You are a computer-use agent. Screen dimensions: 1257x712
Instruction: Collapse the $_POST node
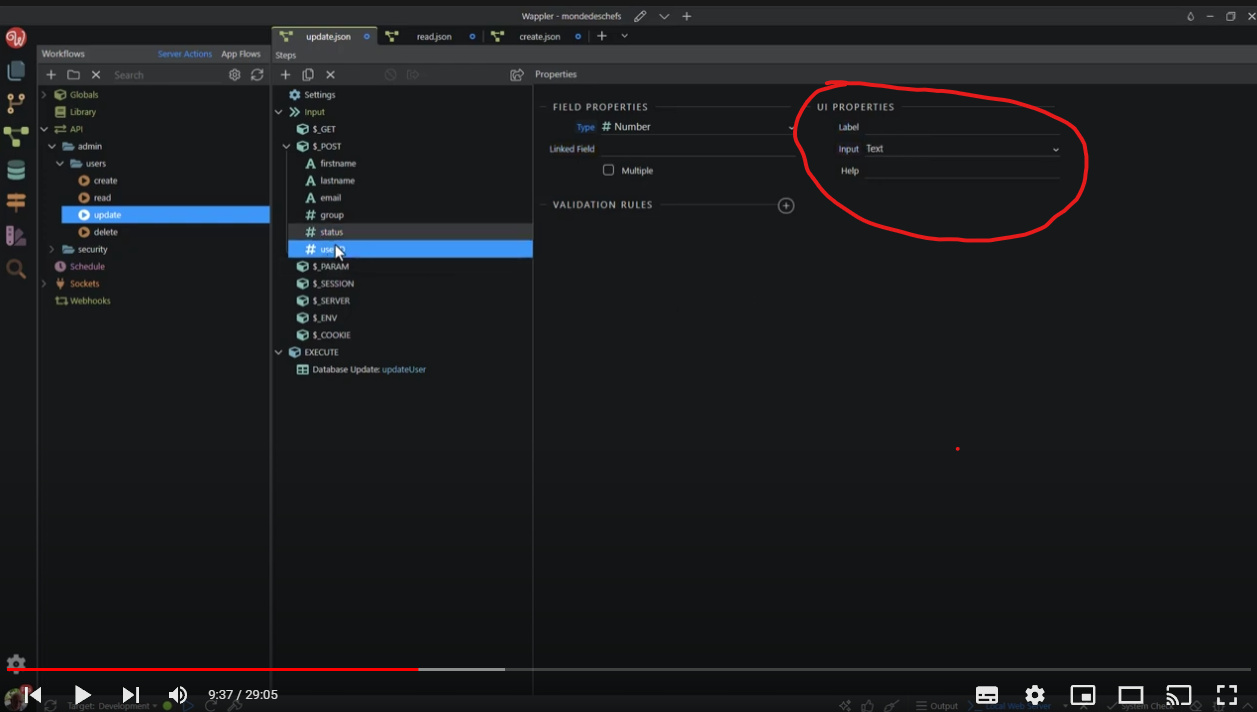(287, 146)
